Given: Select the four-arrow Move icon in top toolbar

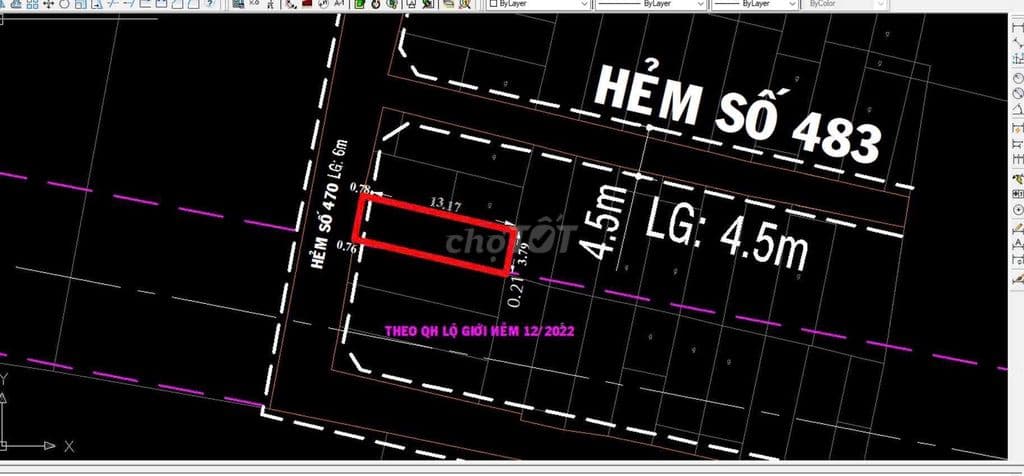Looking at the screenshot, I should pos(49,4).
